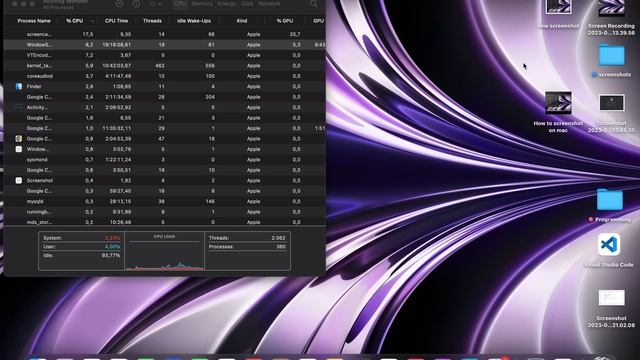The image size is (640, 360).
Task: Click the stop process icon in Activity Monitor toolbar
Action: click(x=119, y=4)
